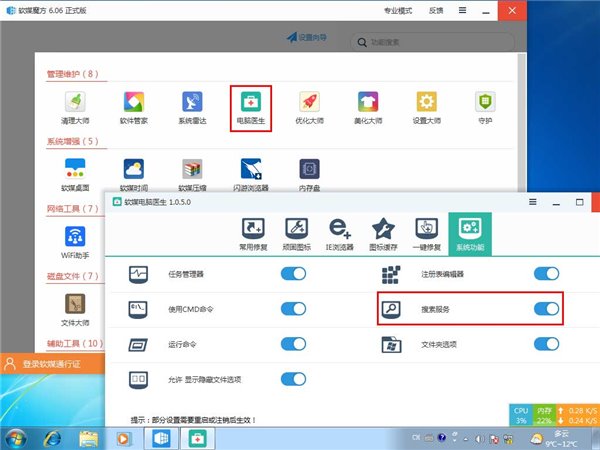Toggle 注册表编辑器 switch
Viewport: 600px width, 450px height.
(x=546, y=274)
